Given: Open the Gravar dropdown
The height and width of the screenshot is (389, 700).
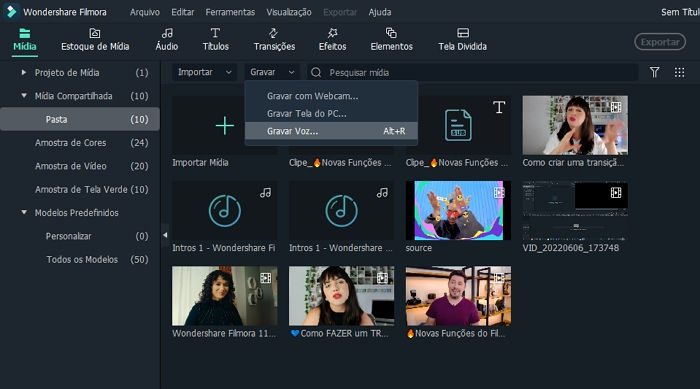Looking at the screenshot, I should click(x=272, y=72).
